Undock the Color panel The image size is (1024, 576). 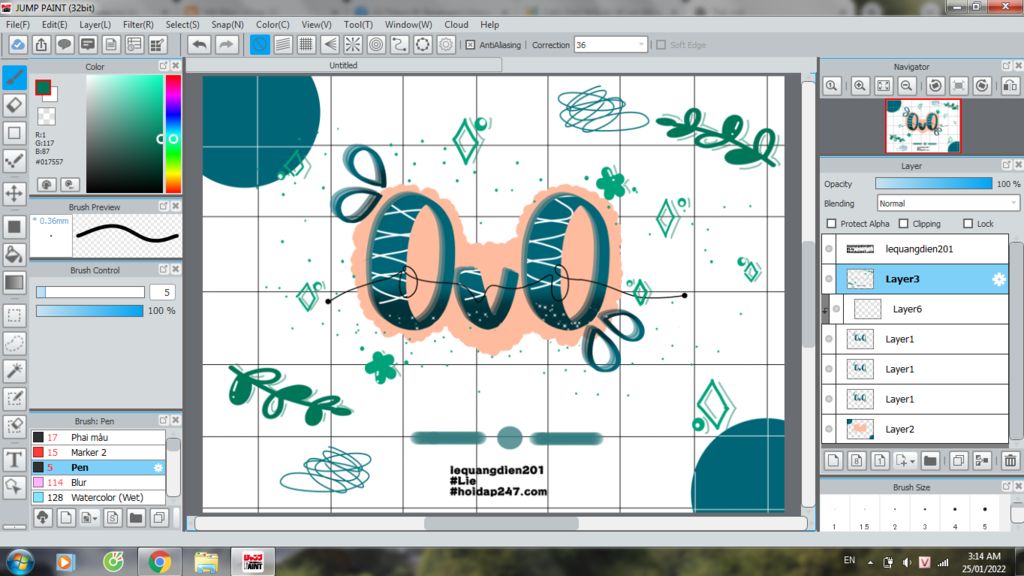pos(163,66)
